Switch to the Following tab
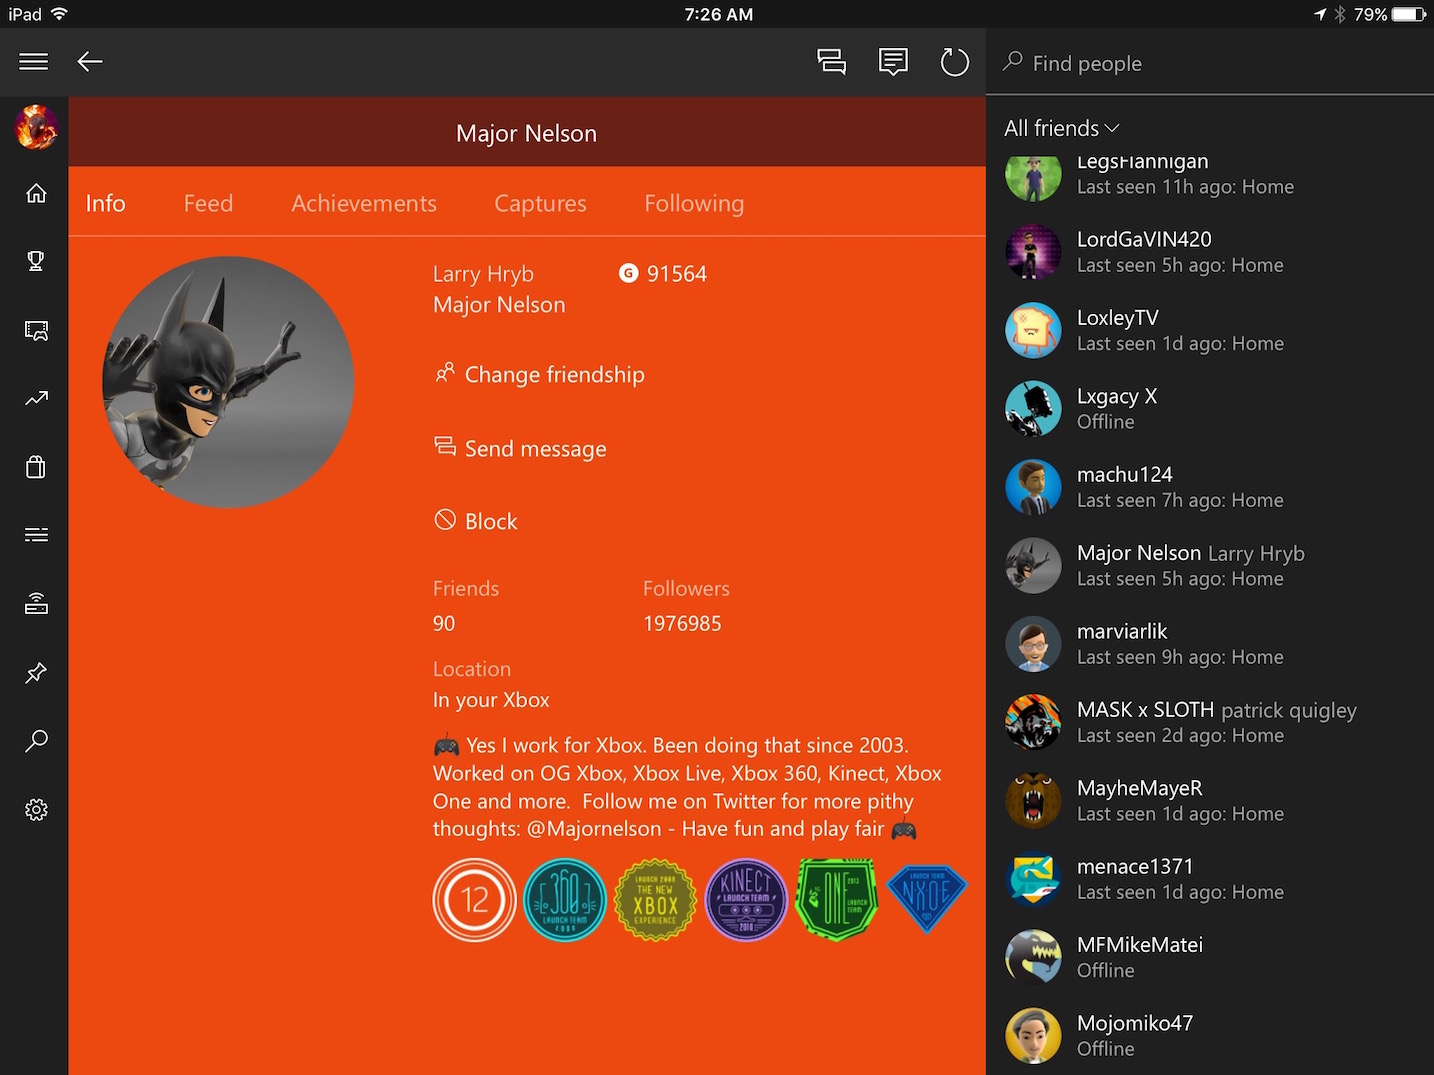 point(694,203)
